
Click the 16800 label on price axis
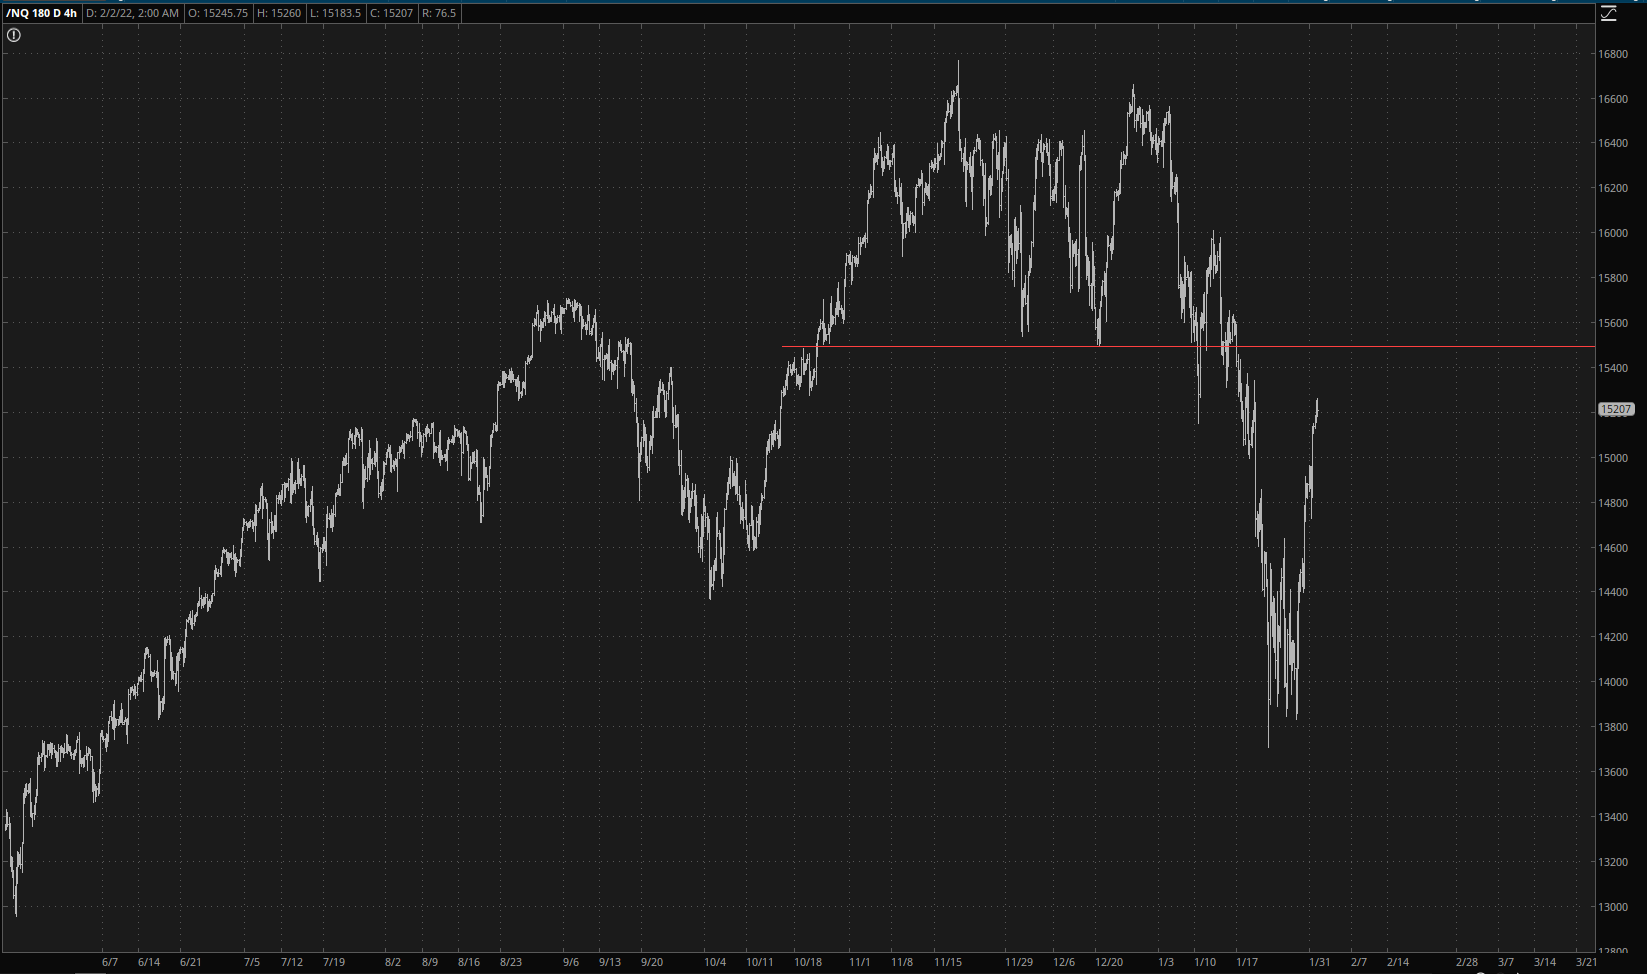1612,54
